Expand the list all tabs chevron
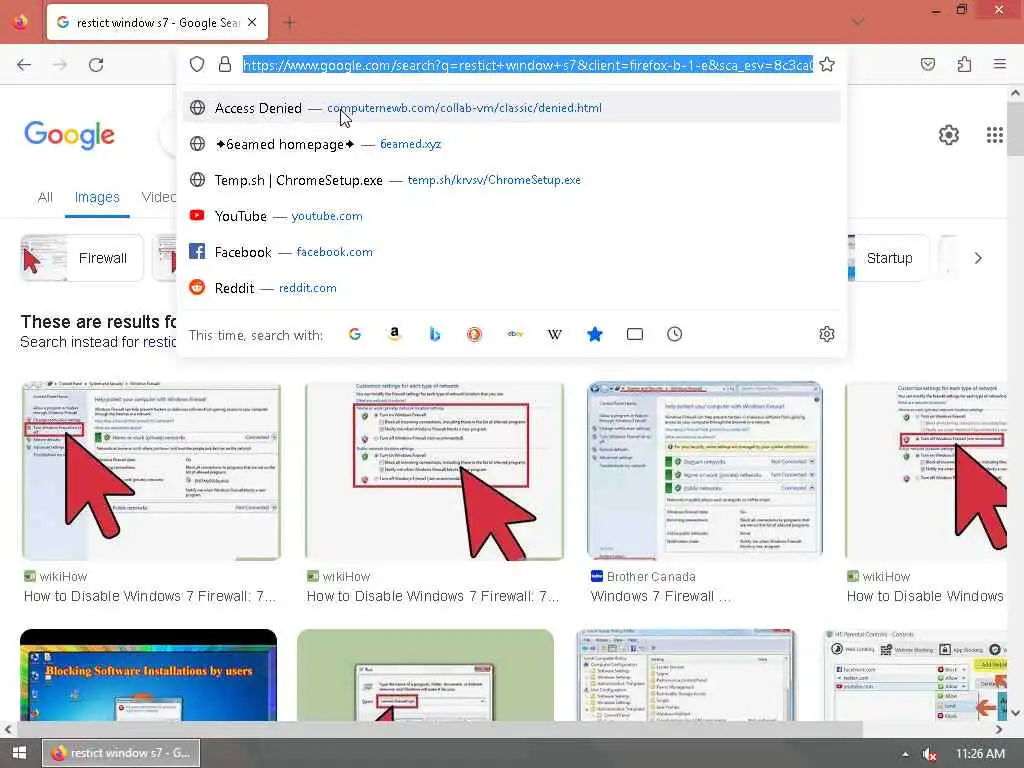 coord(858,22)
